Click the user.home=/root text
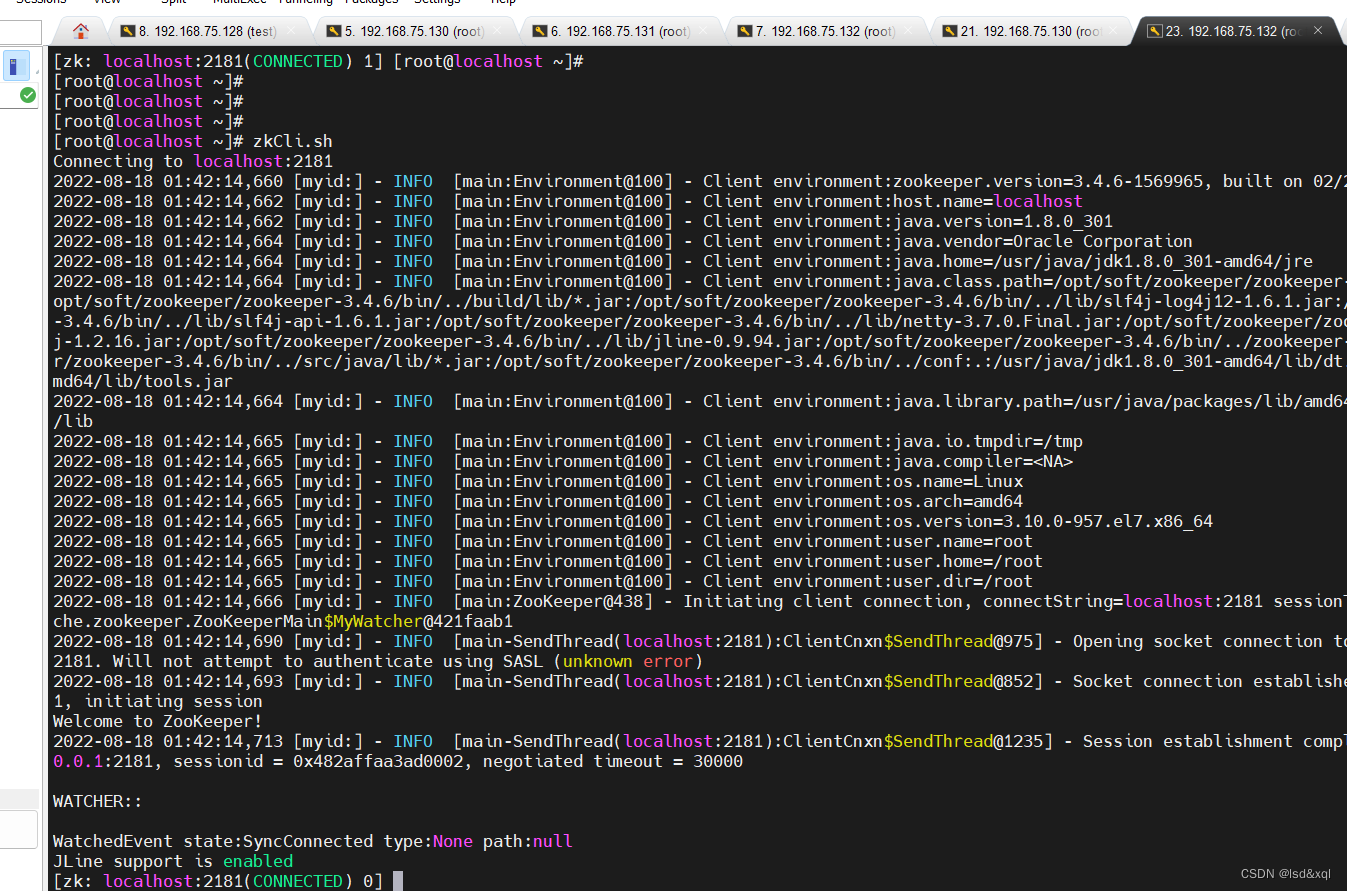This screenshot has height=891, width=1347. point(967,561)
